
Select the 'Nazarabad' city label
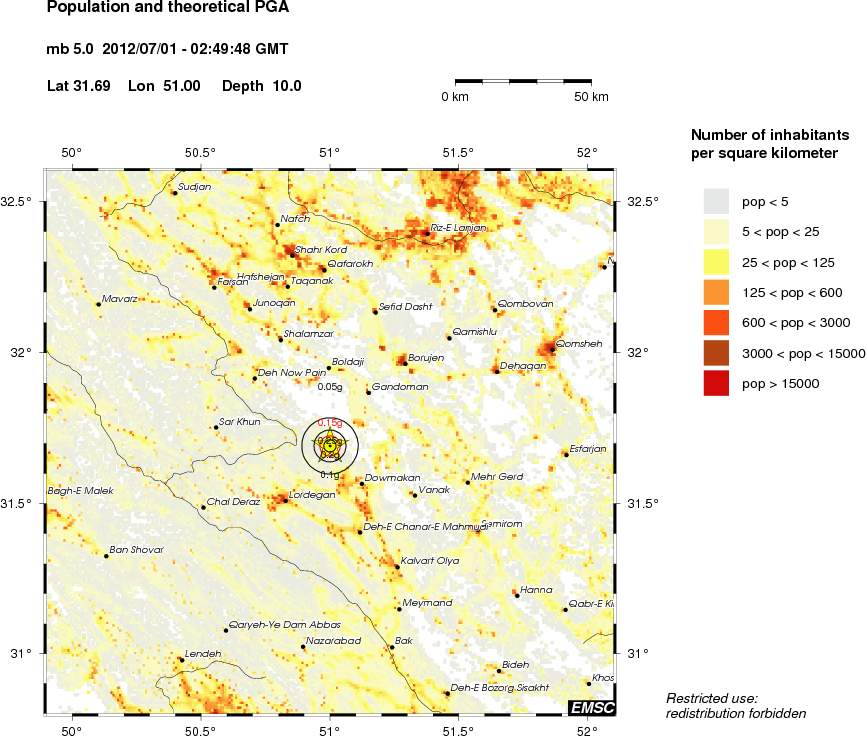coord(334,640)
